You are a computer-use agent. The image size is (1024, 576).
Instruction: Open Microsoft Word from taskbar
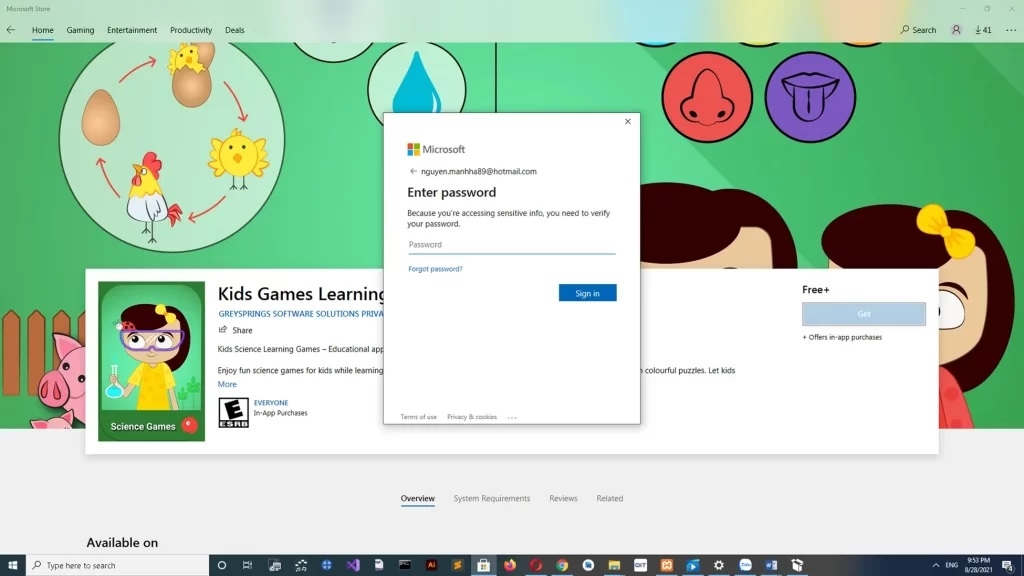pos(771,565)
